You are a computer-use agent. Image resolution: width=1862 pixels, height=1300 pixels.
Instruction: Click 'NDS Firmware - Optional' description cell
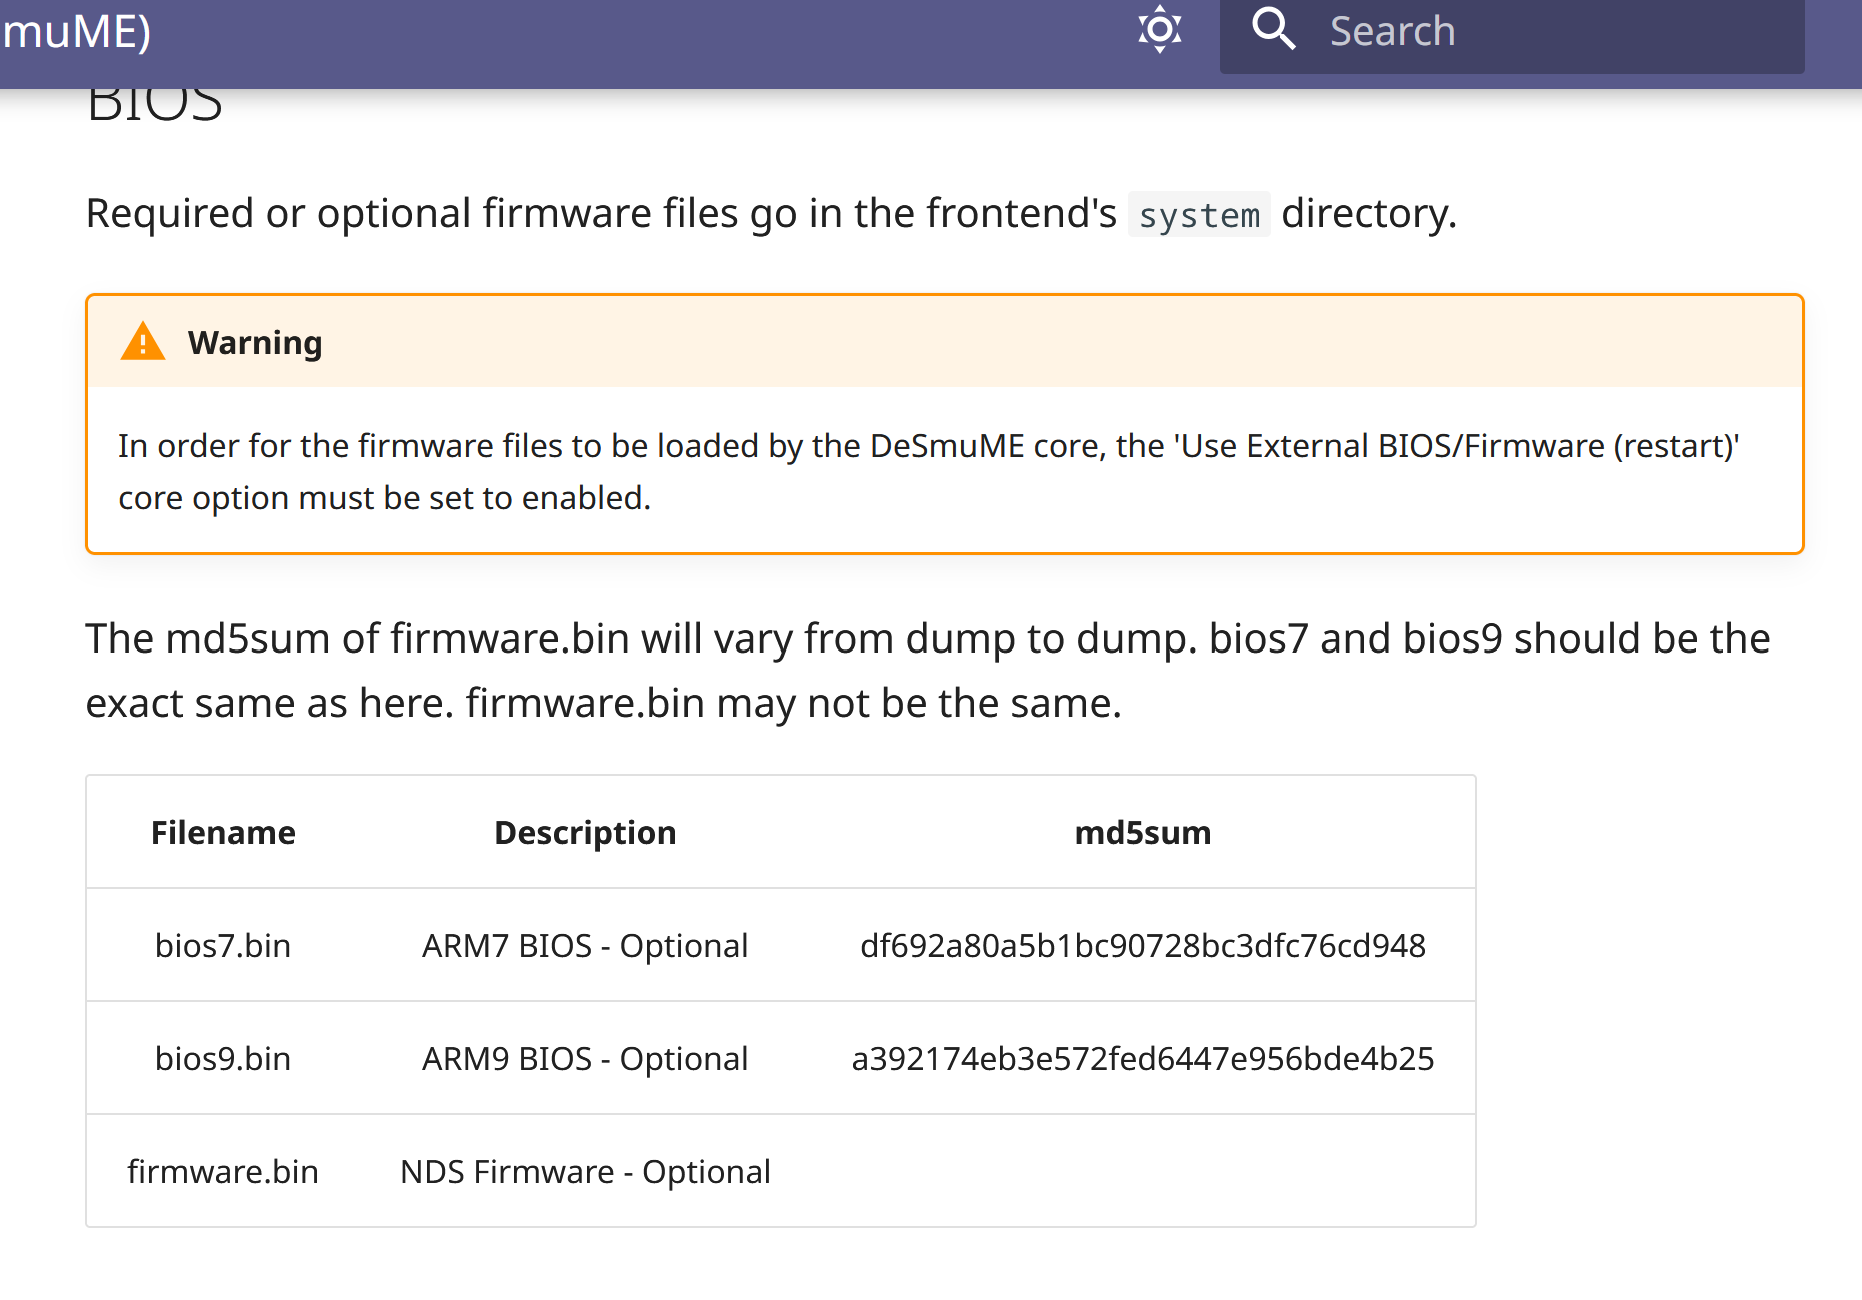[x=585, y=1172]
